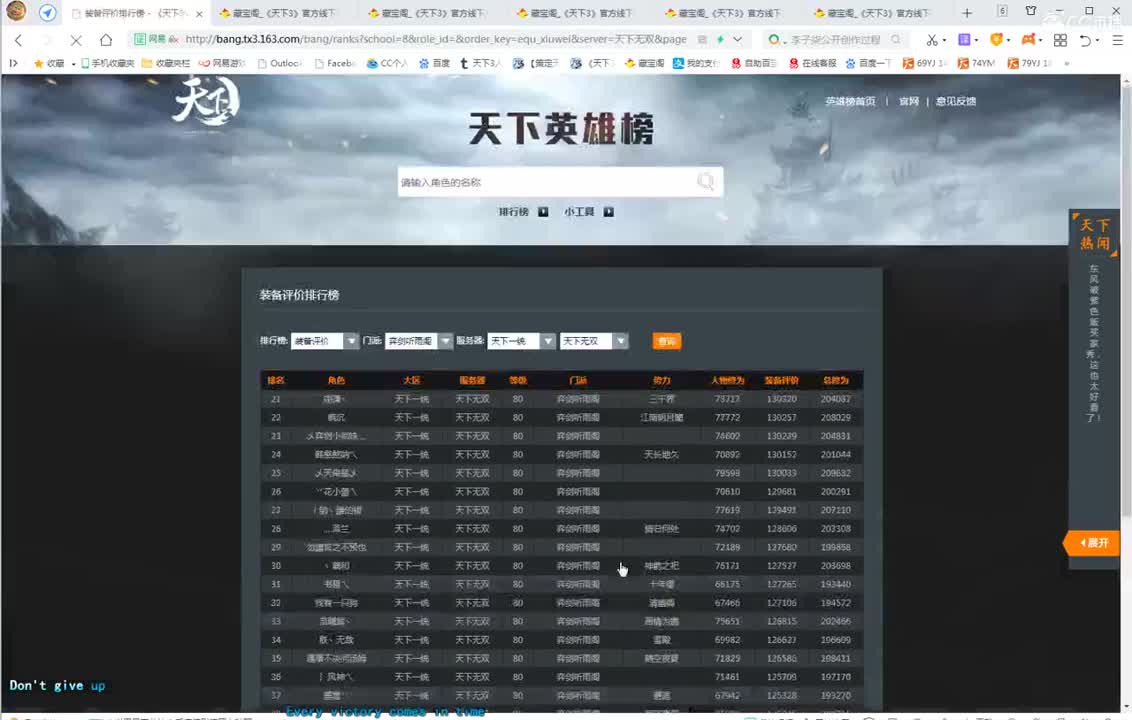The height and width of the screenshot is (720, 1132).
Task: Click the 百度 icon in the favorites bar
Action: point(422,63)
